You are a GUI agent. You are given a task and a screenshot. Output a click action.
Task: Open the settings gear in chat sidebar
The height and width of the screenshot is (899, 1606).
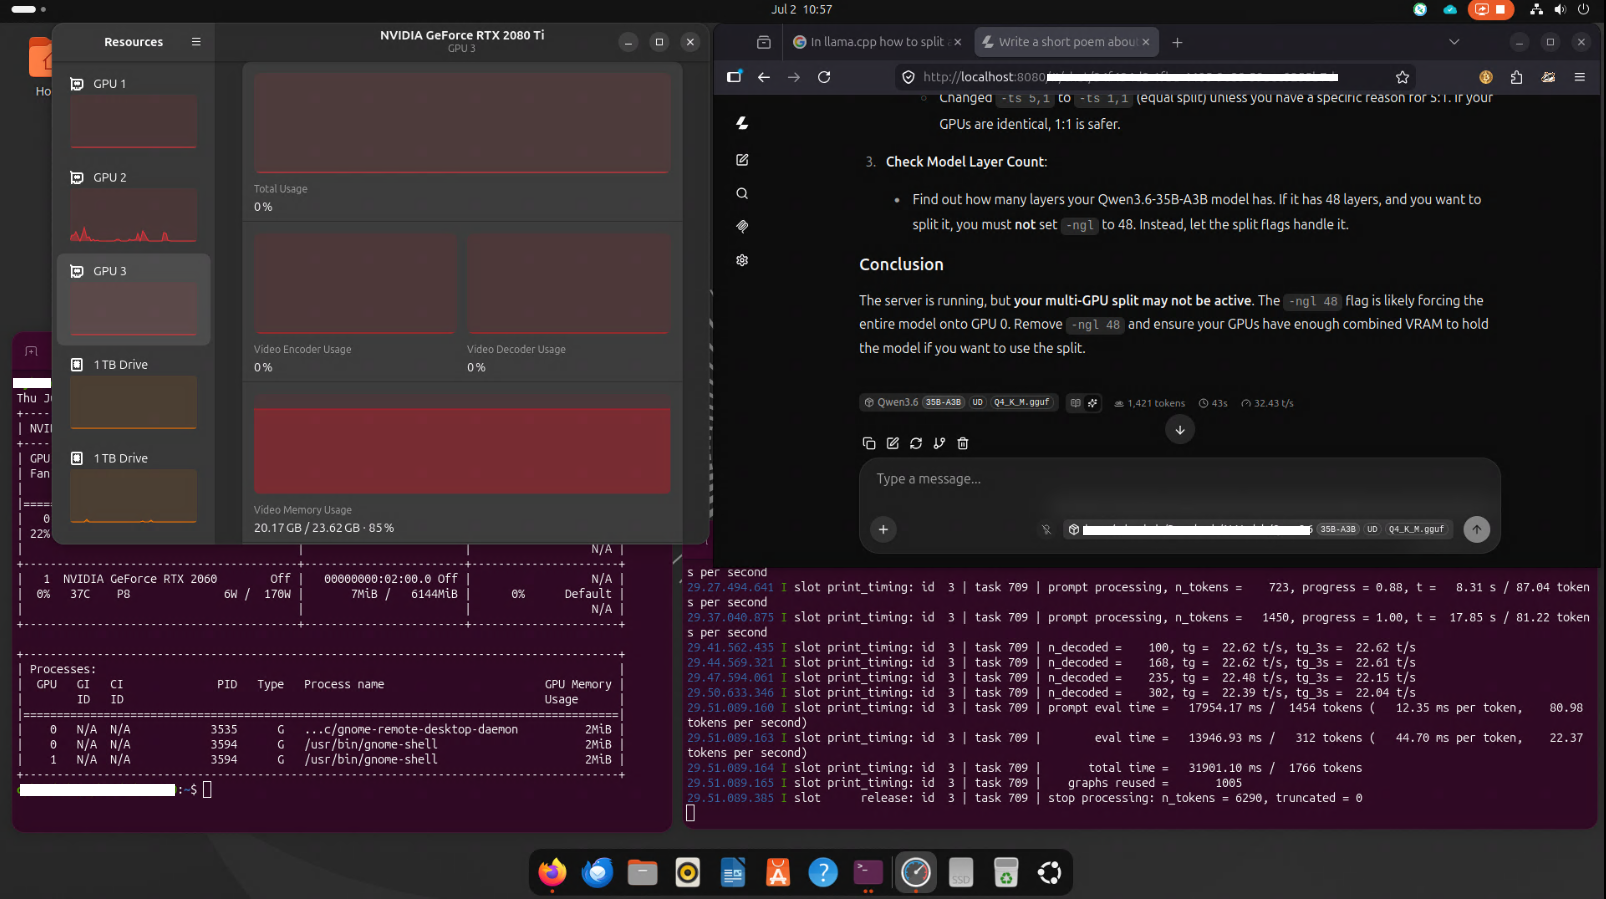click(742, 260)
